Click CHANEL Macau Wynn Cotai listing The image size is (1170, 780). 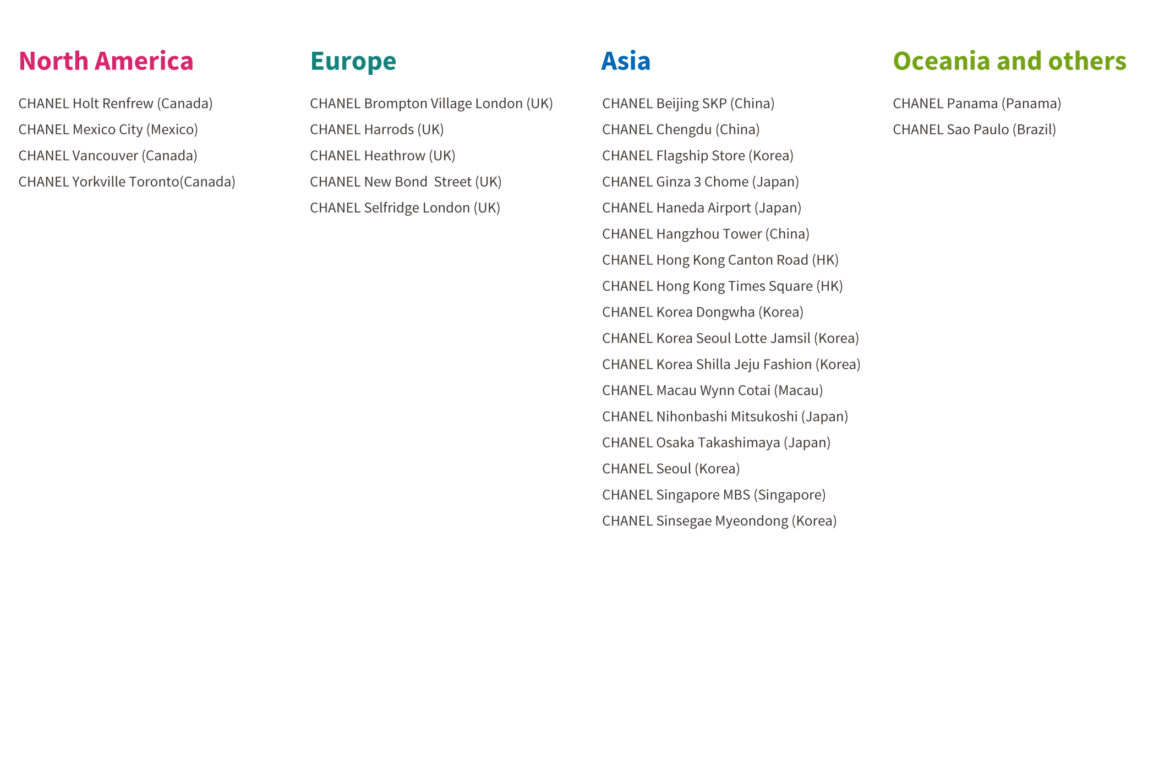coord(712,390)
